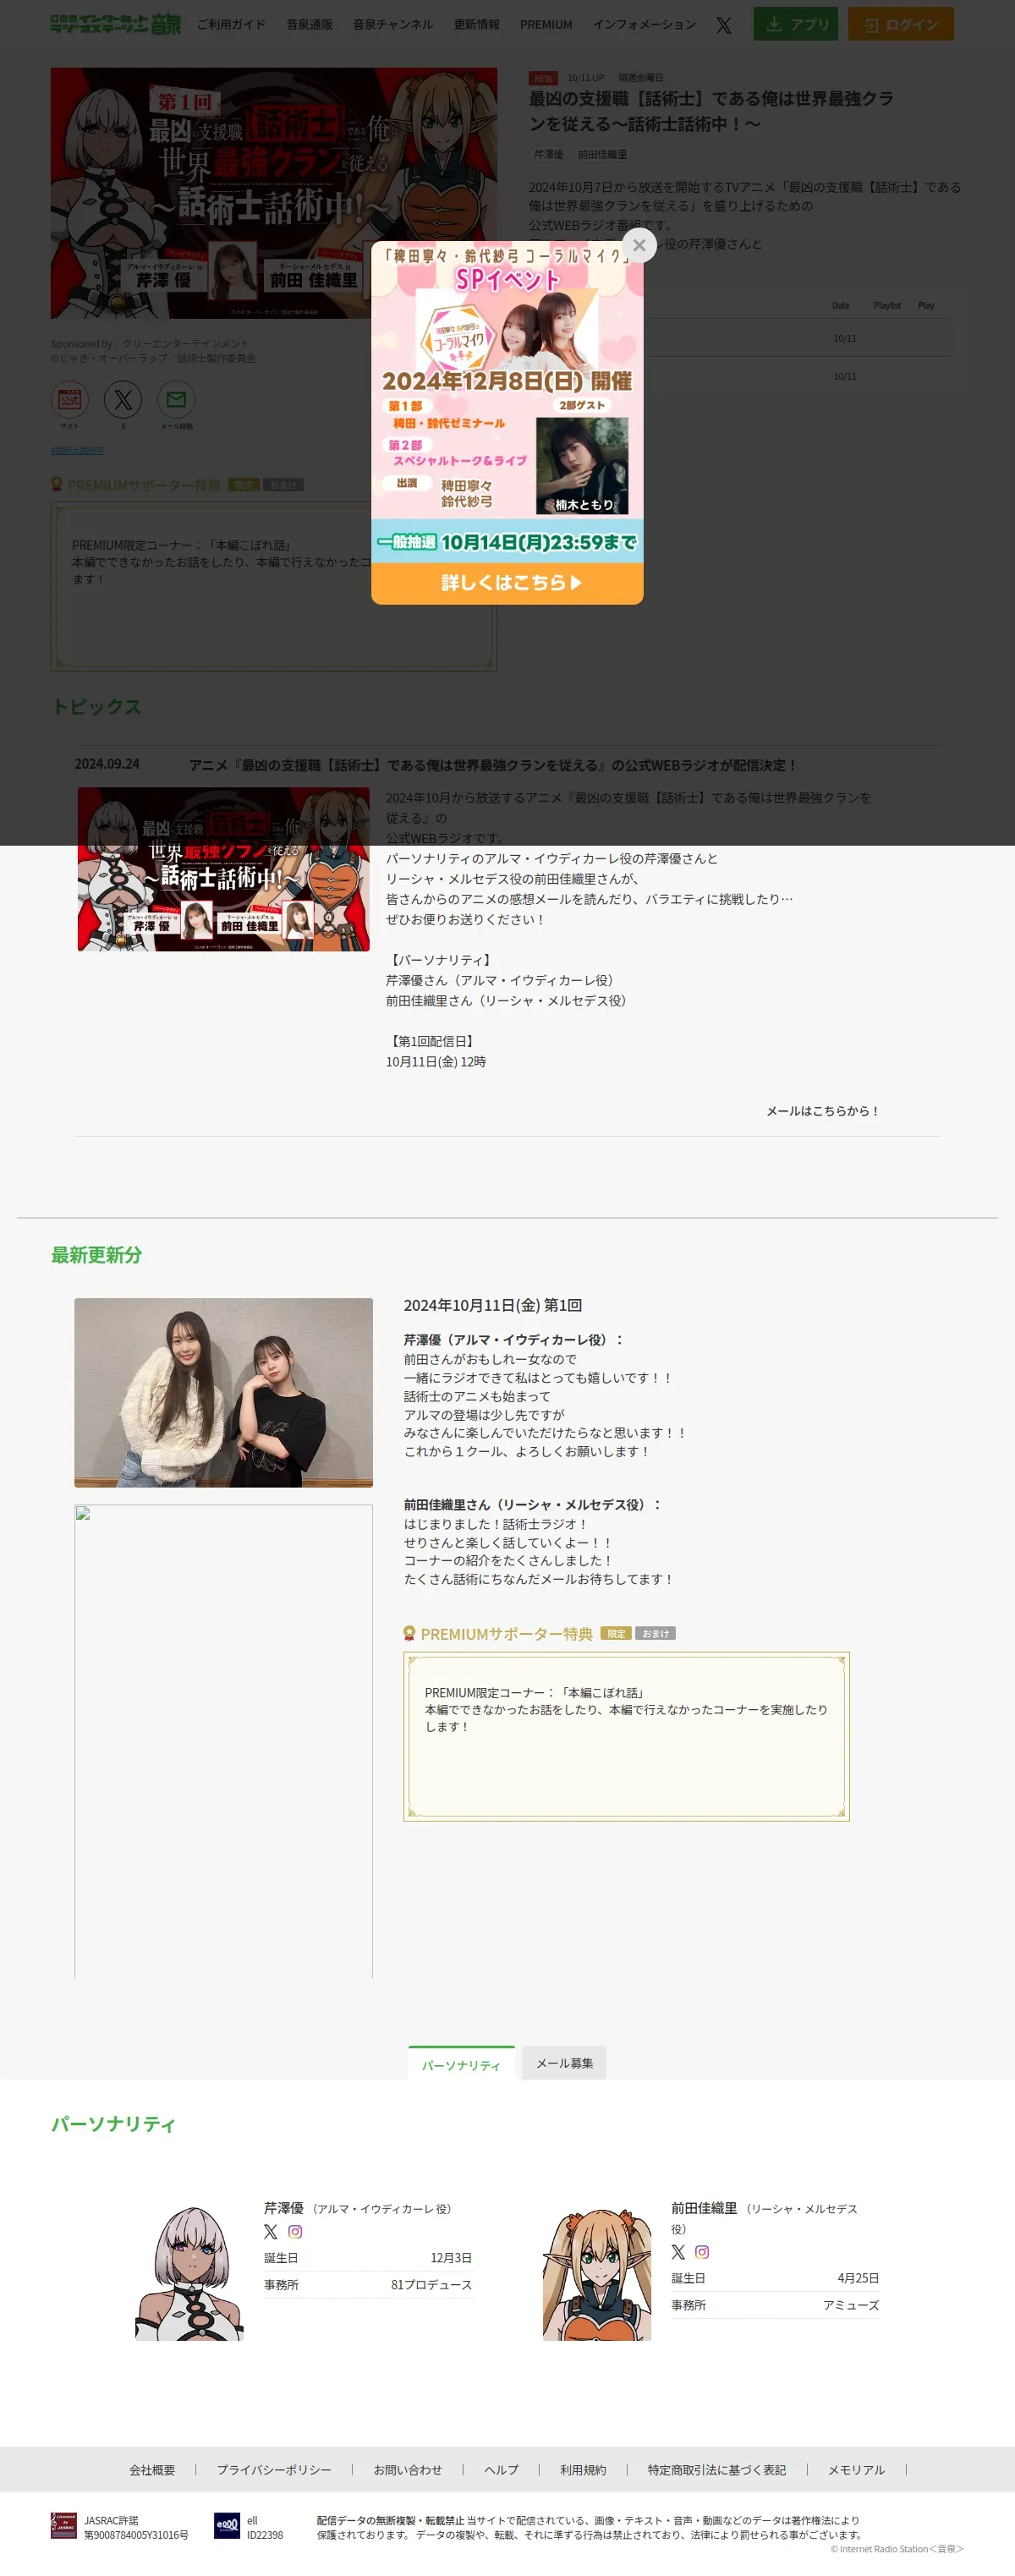Viewport: 1015px width, 2576px height.
Task: Click the e-License icon
Action: coord(227,2525)
